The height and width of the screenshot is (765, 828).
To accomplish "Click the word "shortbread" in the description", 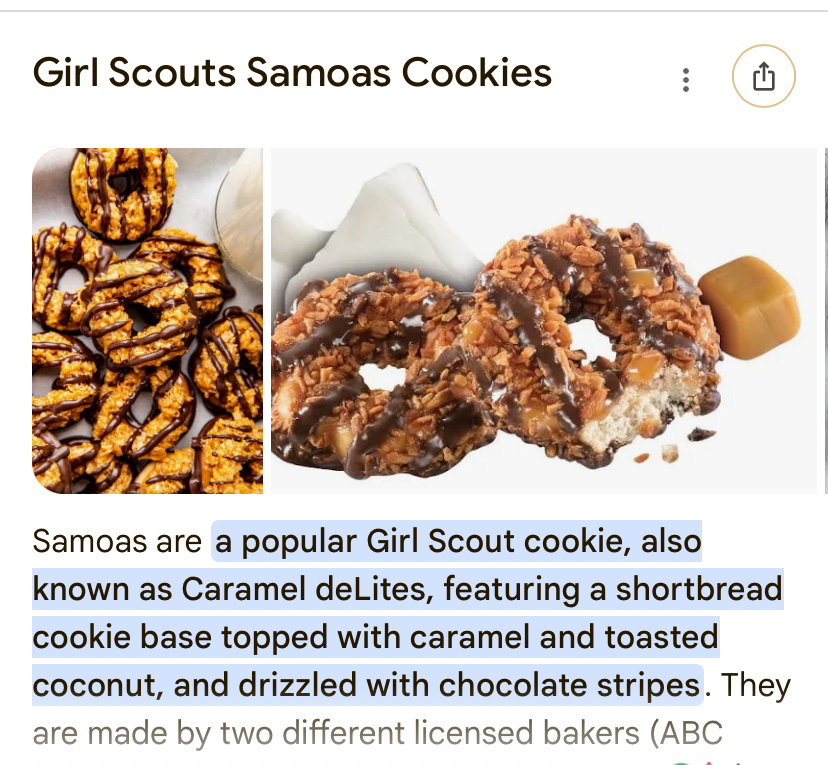I will 698,589.
